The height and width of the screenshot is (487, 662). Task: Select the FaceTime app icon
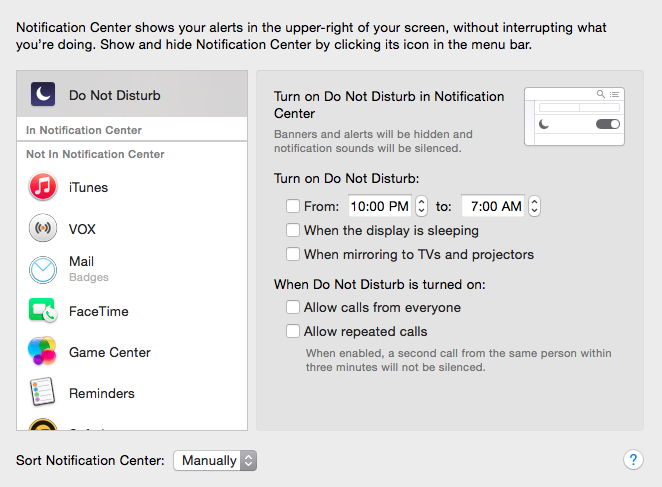click(43, 310)
